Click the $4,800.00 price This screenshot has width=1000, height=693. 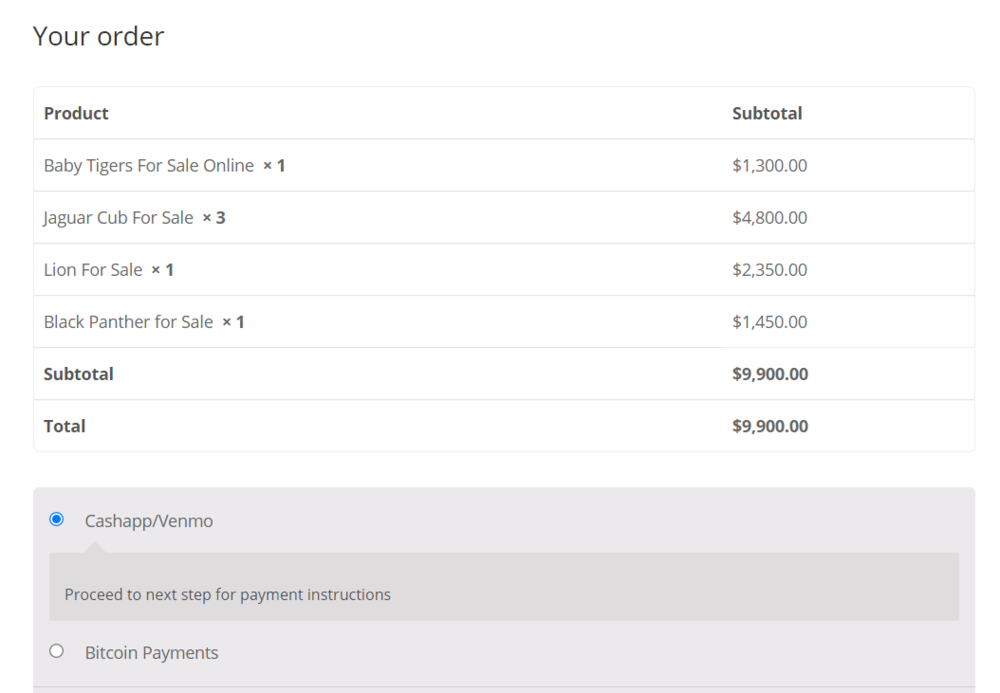tap(769, 218)
